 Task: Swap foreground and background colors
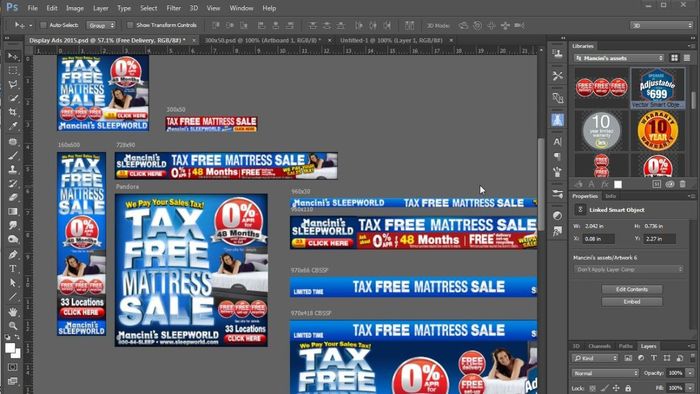[x=17, y=337]
